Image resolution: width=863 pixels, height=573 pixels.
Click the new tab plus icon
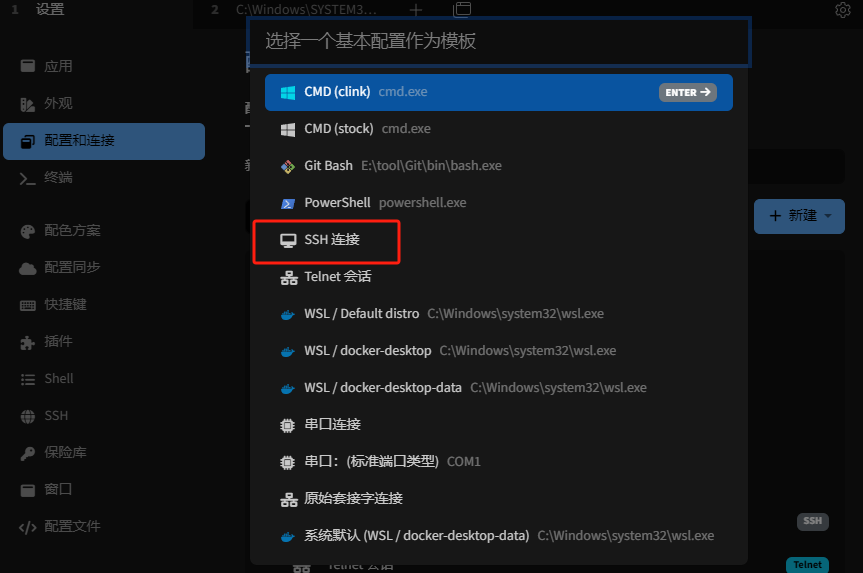[x=416, y=10]
